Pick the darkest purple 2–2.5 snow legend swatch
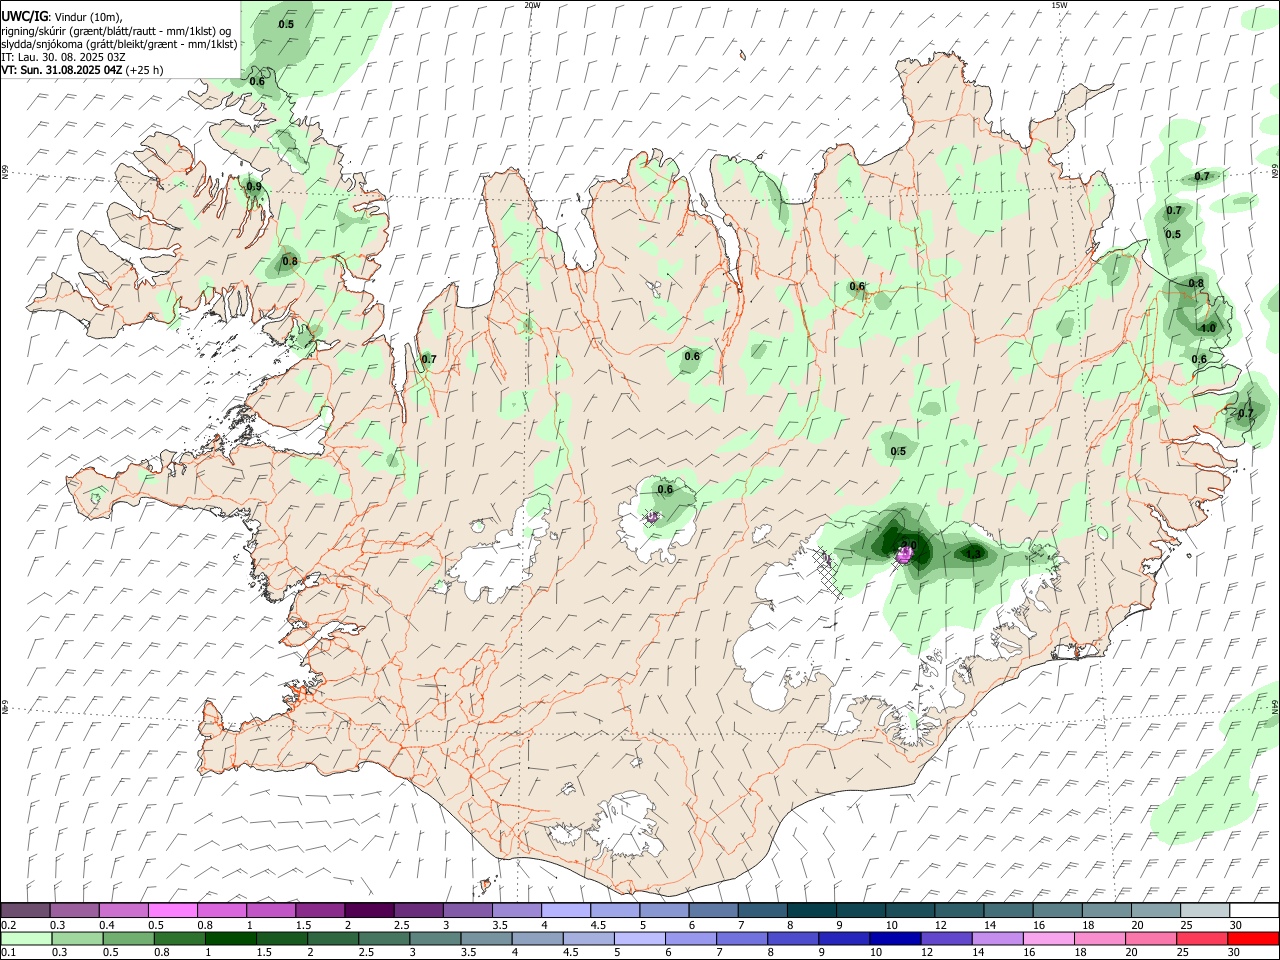Image resolution: width=1280 pixels, height=960 pixels. 368,910
